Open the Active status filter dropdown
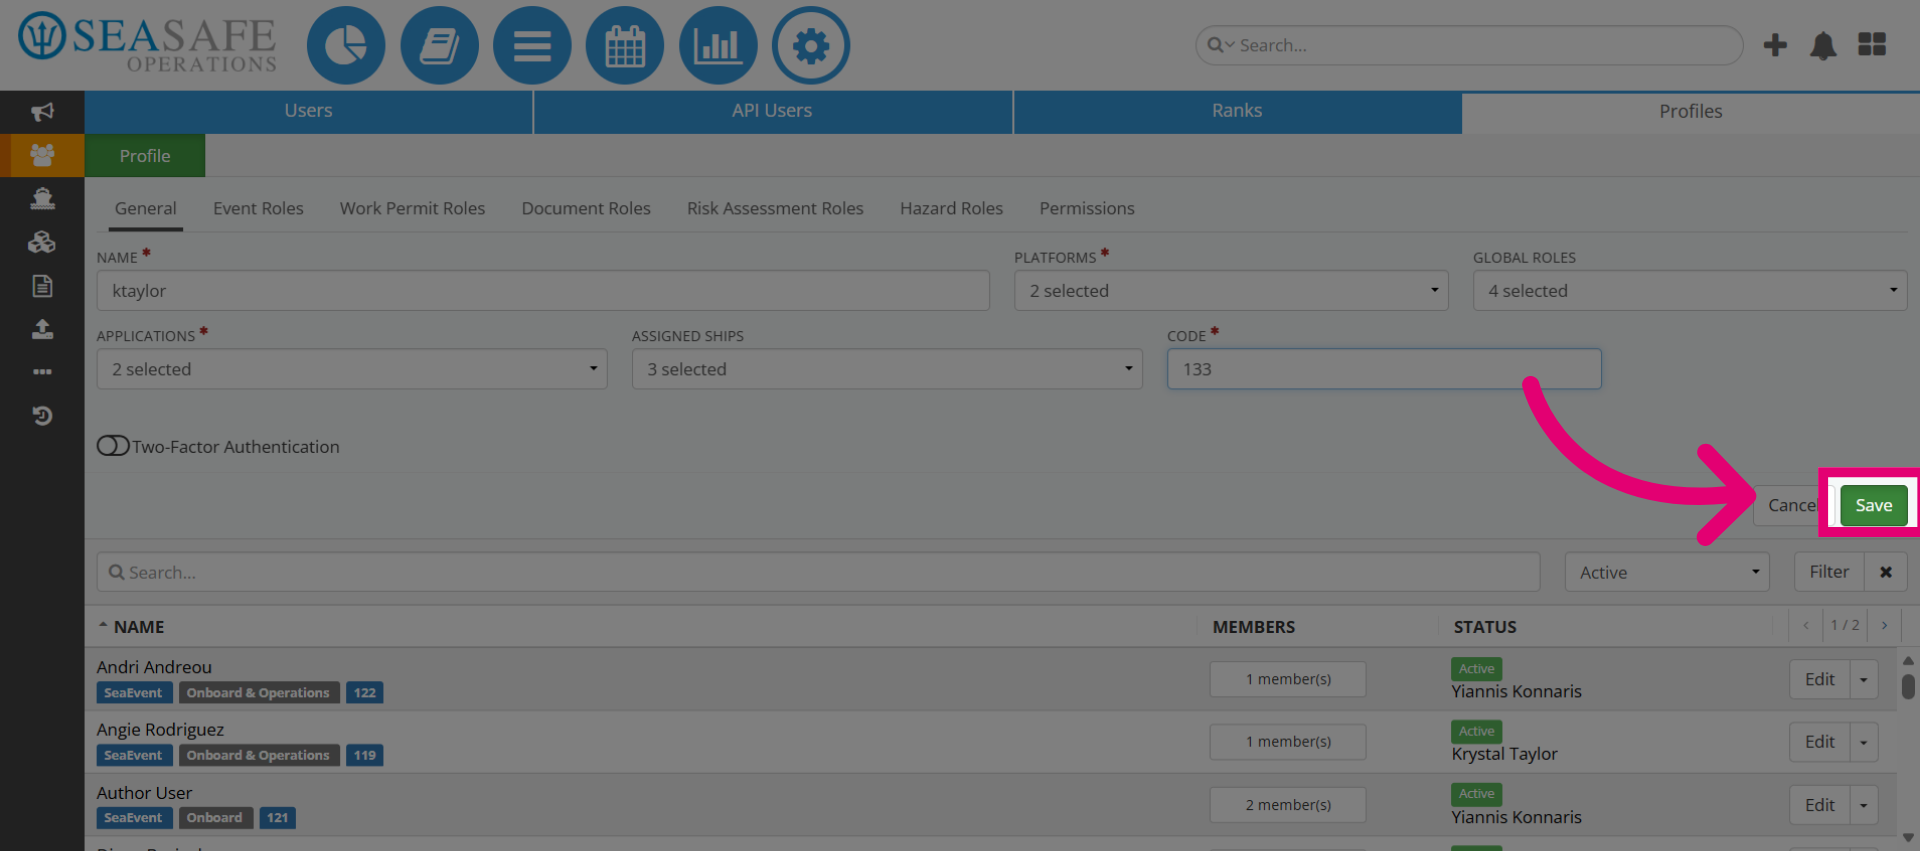The width and height of the screenshot is (1920, 851). (1667, 572)
